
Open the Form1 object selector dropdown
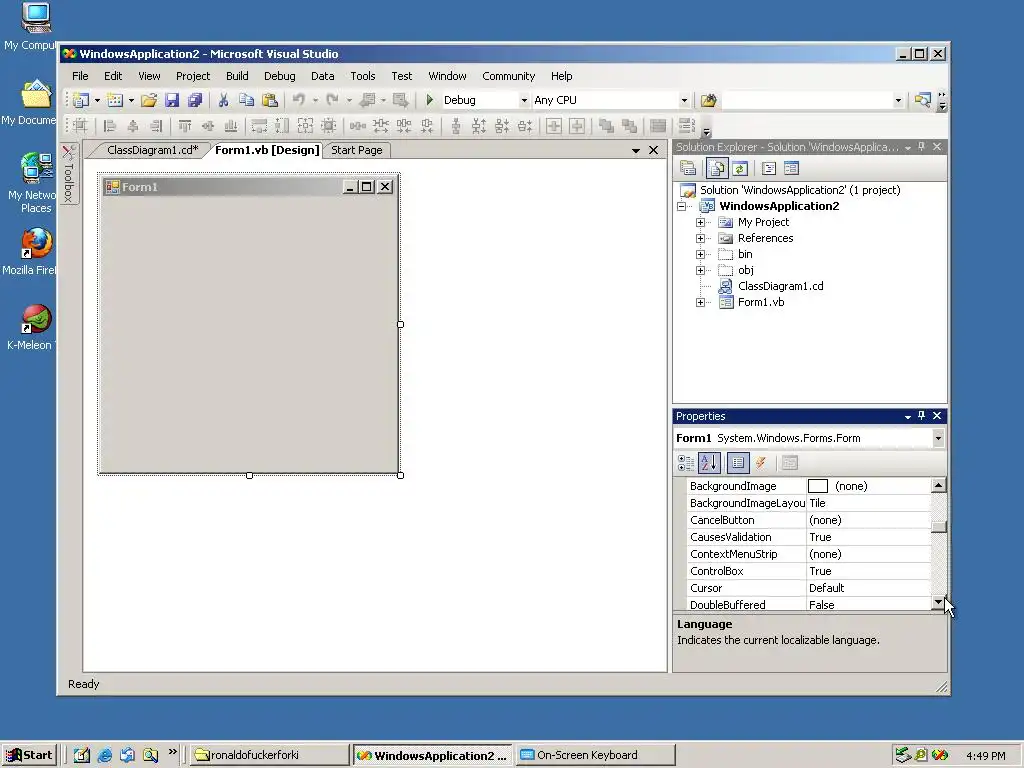938,438
